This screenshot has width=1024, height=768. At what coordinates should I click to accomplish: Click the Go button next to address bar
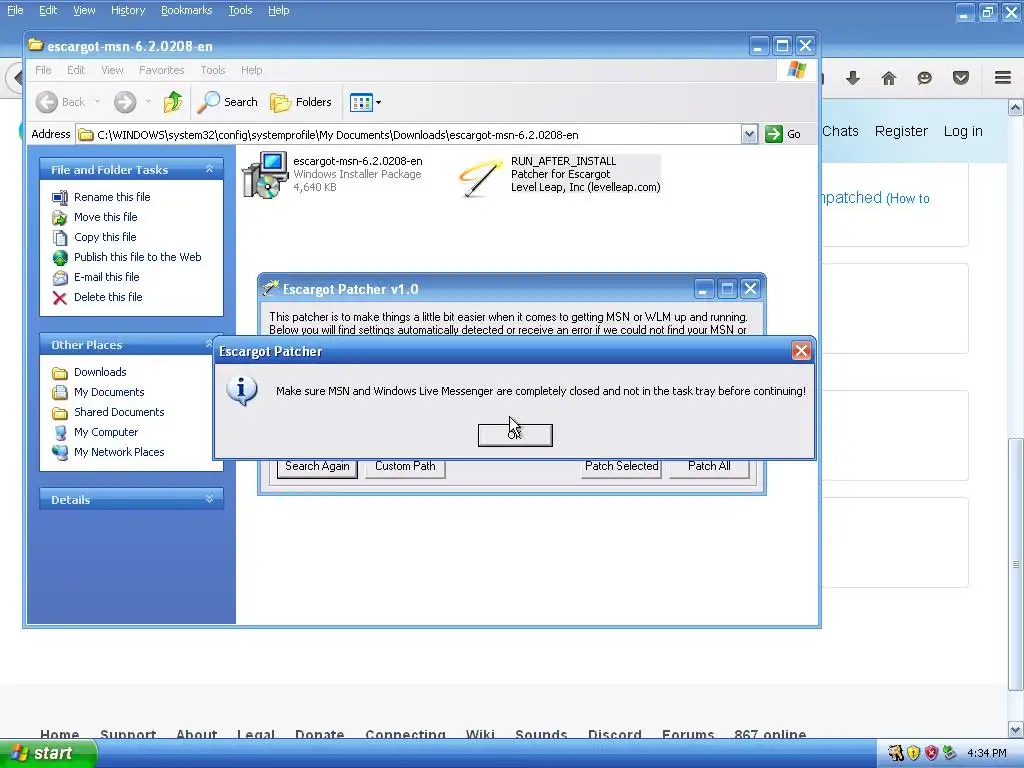784,135
